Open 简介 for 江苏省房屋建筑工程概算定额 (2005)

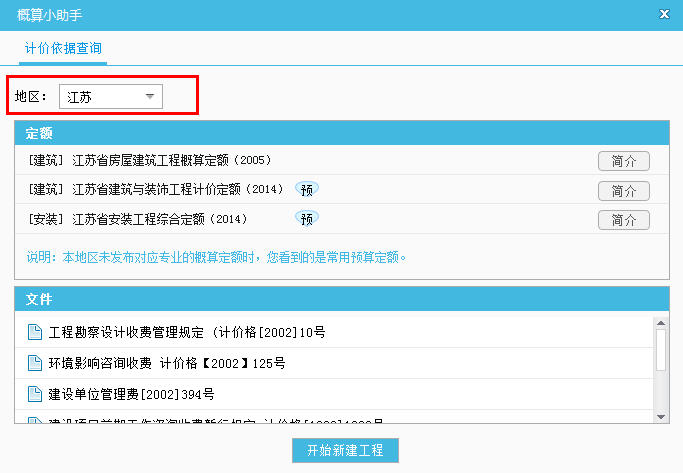623,161
